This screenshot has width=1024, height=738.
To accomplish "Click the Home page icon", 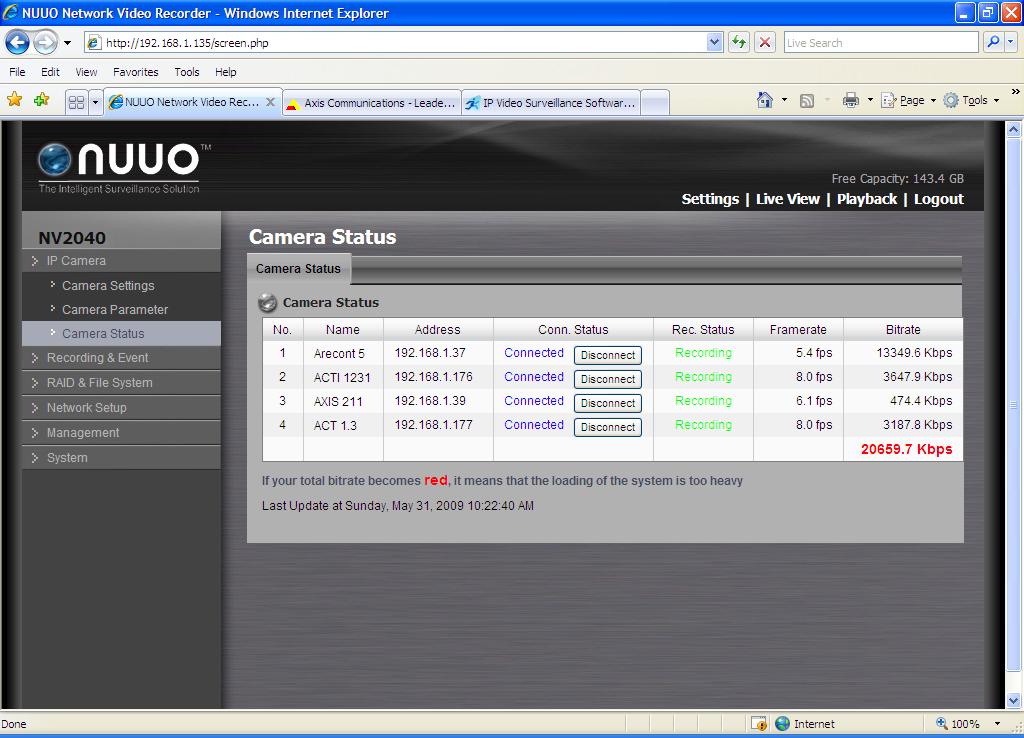I will 765,100.
